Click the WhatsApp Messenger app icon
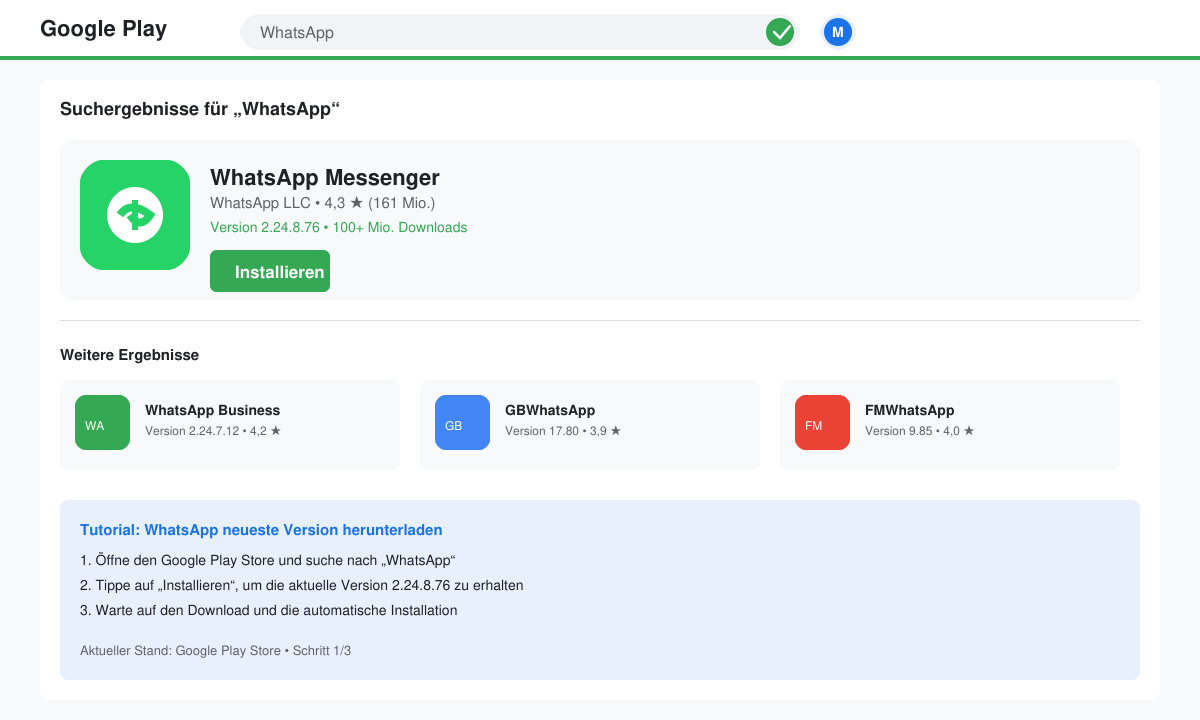1200x720 pixels. tap(135, 215)
